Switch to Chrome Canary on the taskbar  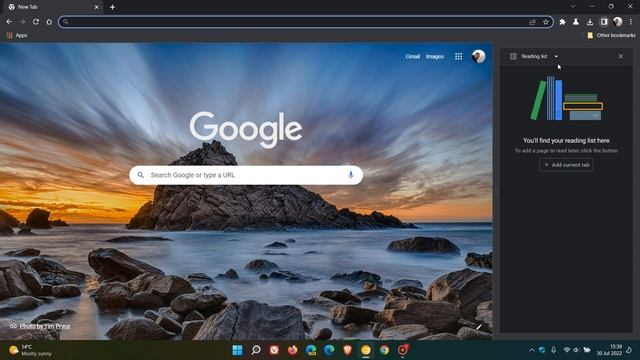click(366, 350)
